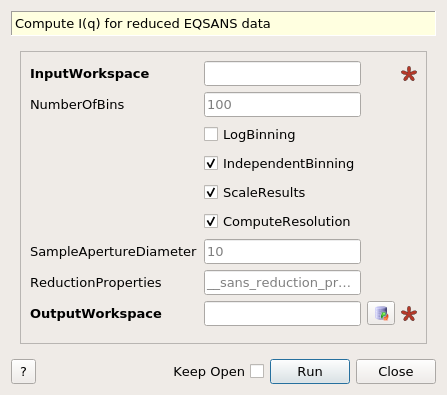Screen dimensions: 447x395
Task: Click the NumberOfBins field showing 100
Action: [x=282, y=105]
